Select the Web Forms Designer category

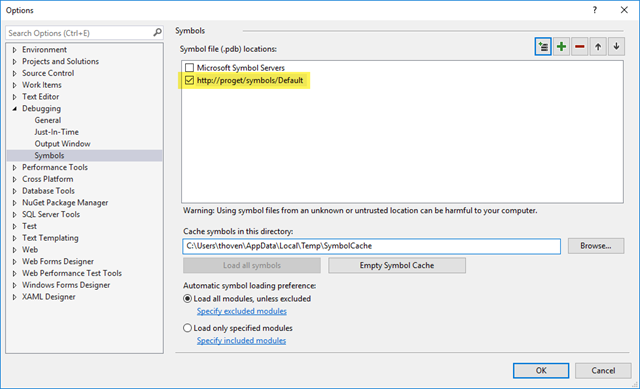click(58, 262)
